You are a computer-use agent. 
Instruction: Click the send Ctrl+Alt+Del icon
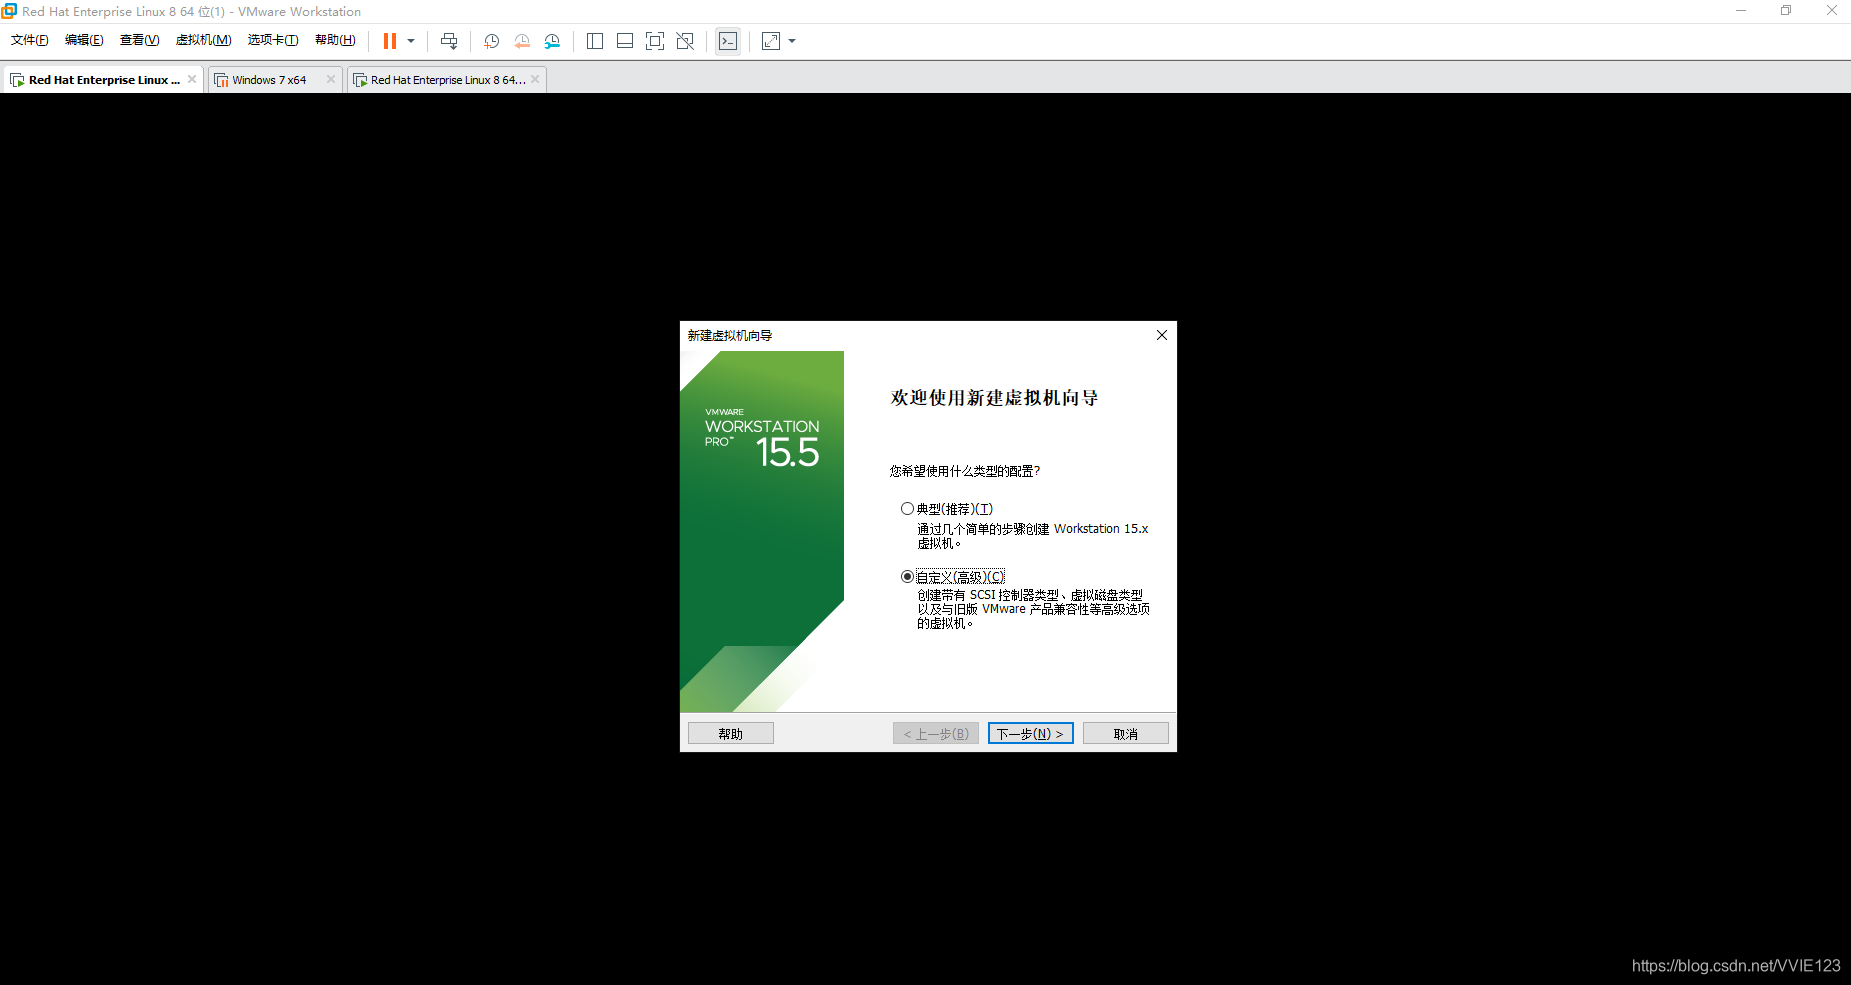[449, 41]
